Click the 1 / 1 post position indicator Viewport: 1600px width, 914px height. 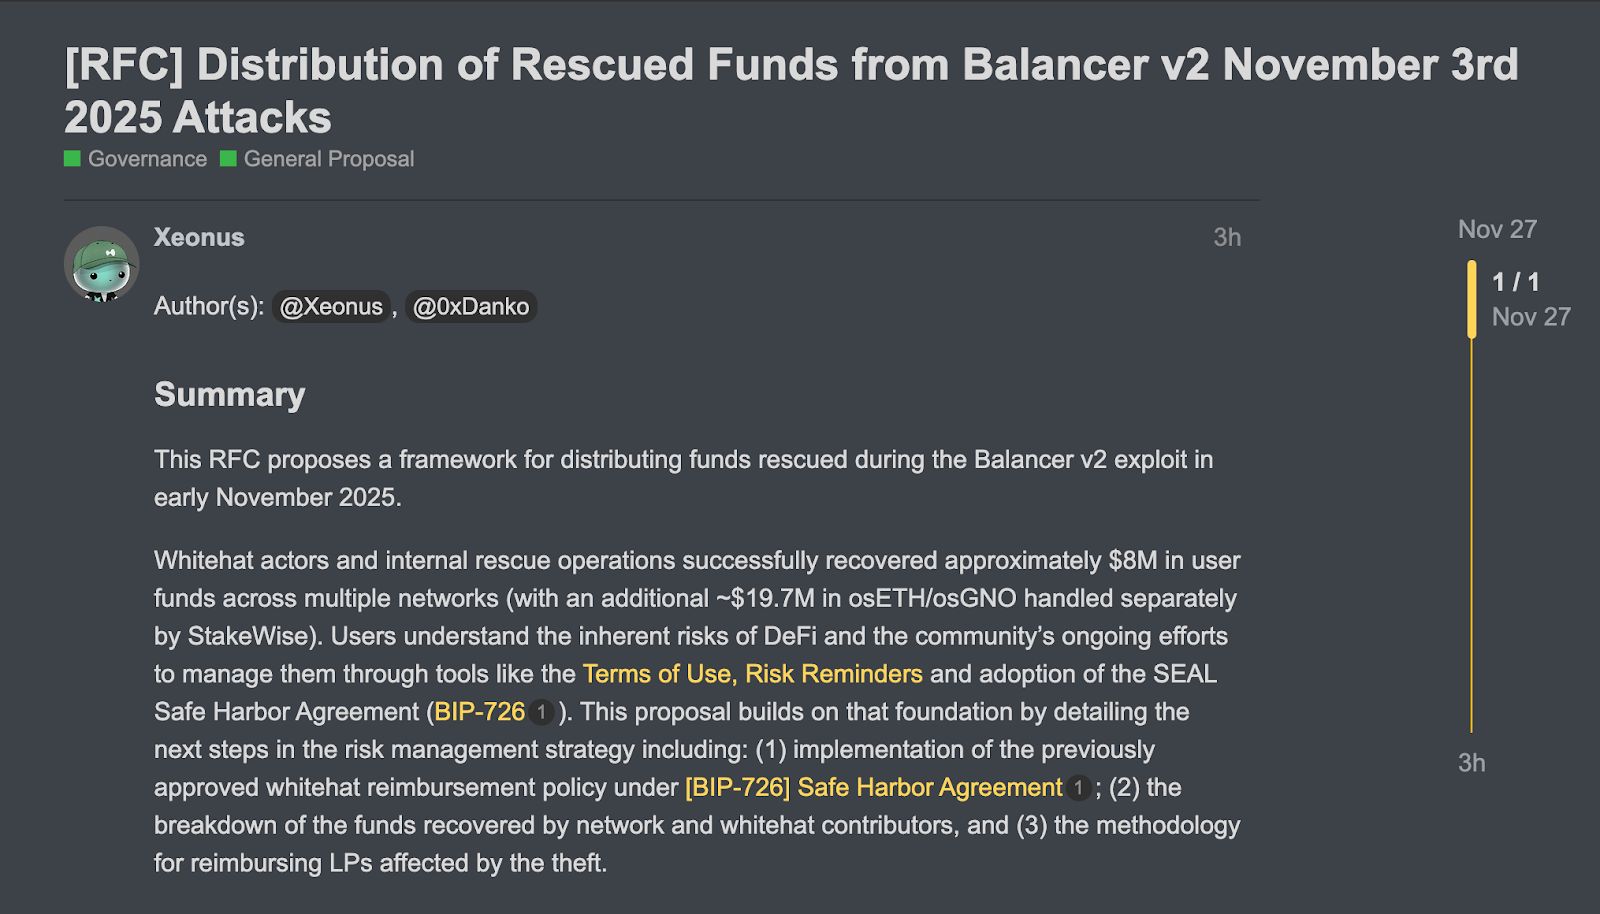click(x=1516, y=282)
